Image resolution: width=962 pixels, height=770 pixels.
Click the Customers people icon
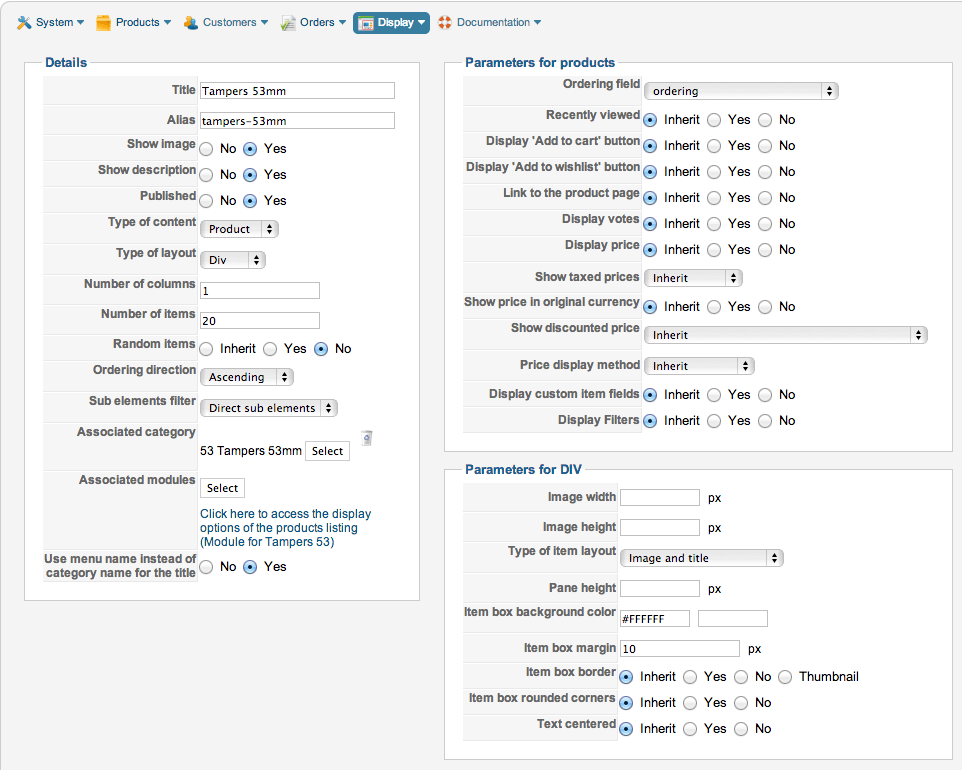[191, 22]
